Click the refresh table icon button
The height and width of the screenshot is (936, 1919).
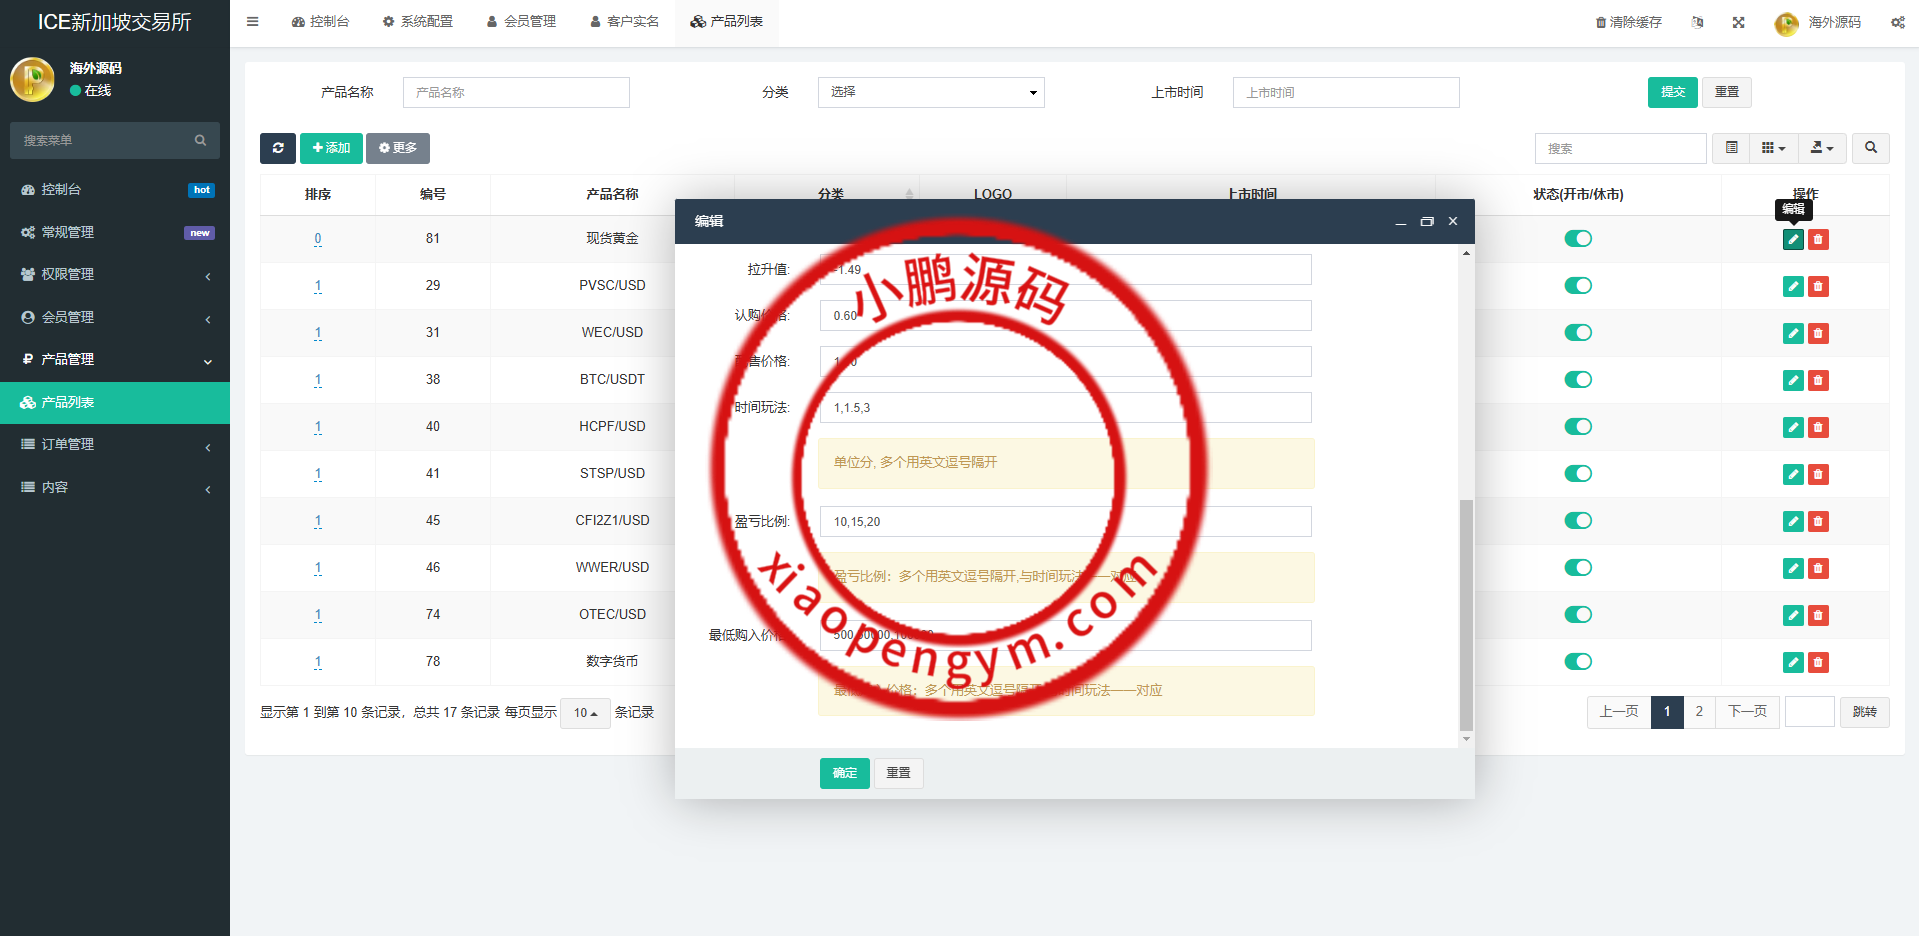coord(277,148)
